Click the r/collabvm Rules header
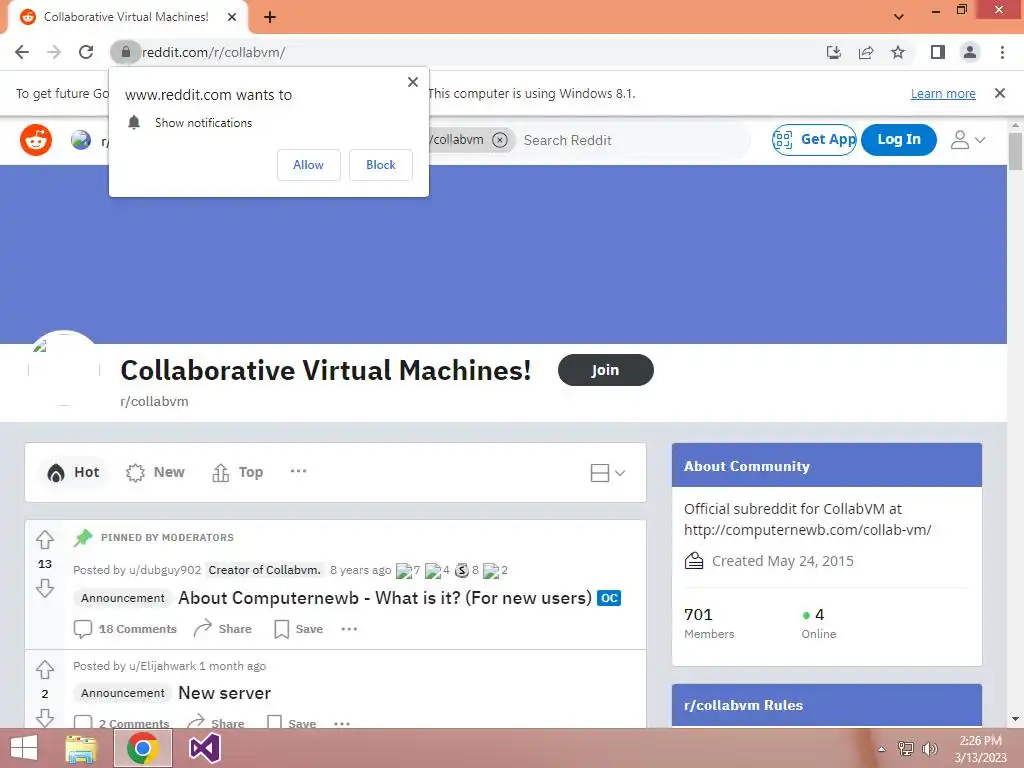The height and width of the screenshot is (768, 1024). (x=827, y=705)
